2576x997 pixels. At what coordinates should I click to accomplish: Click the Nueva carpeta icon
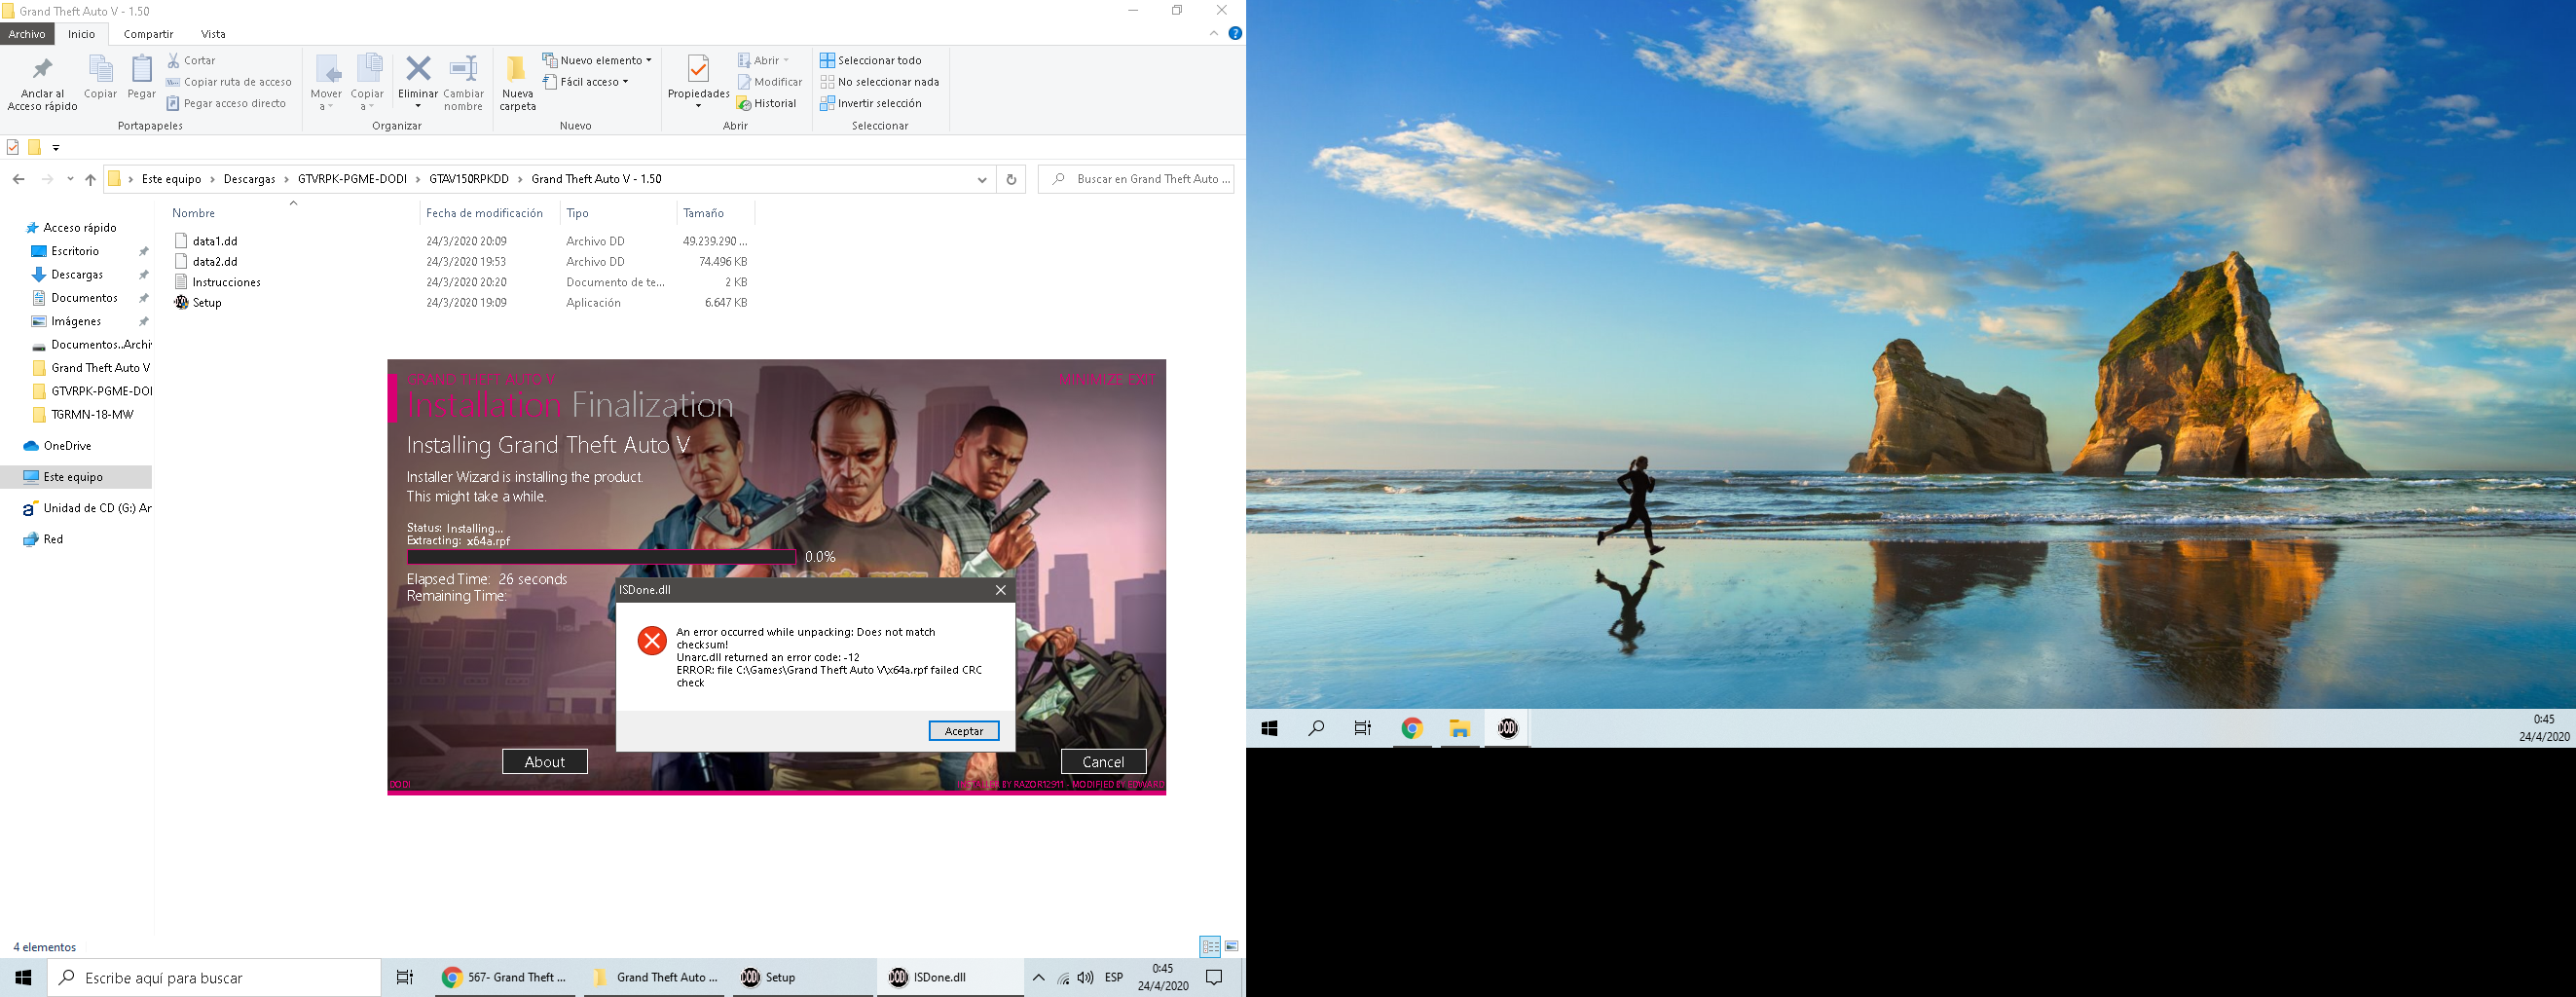coord(517,71)
